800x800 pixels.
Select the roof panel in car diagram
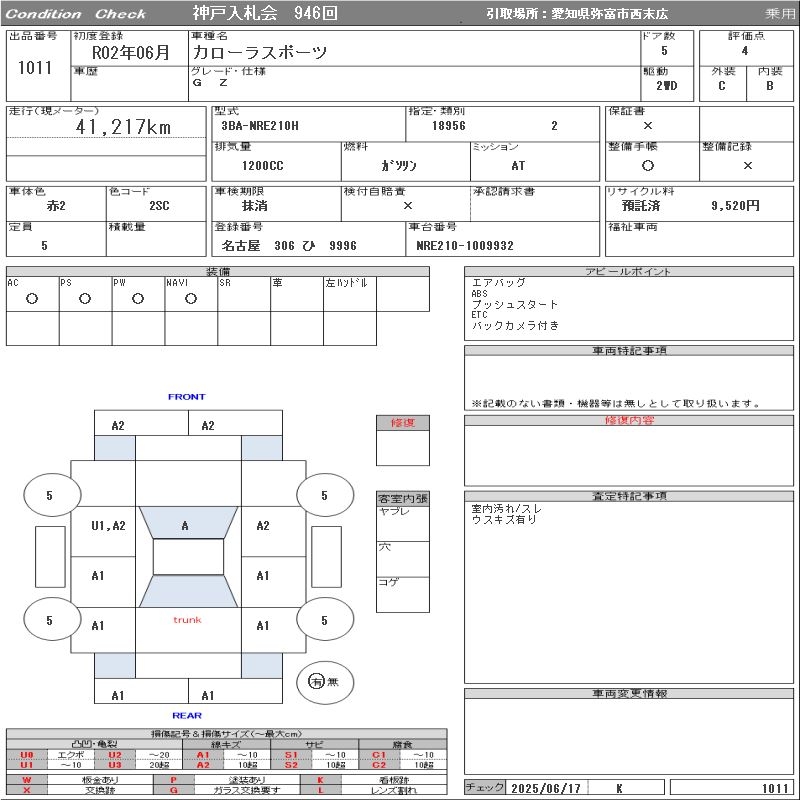click(x=188, y=557)
